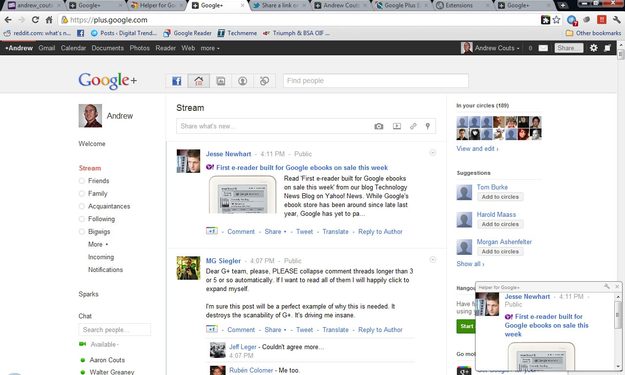Open the browser home page
The height and width of the screenshot is (375, 625).
[49, 20]
